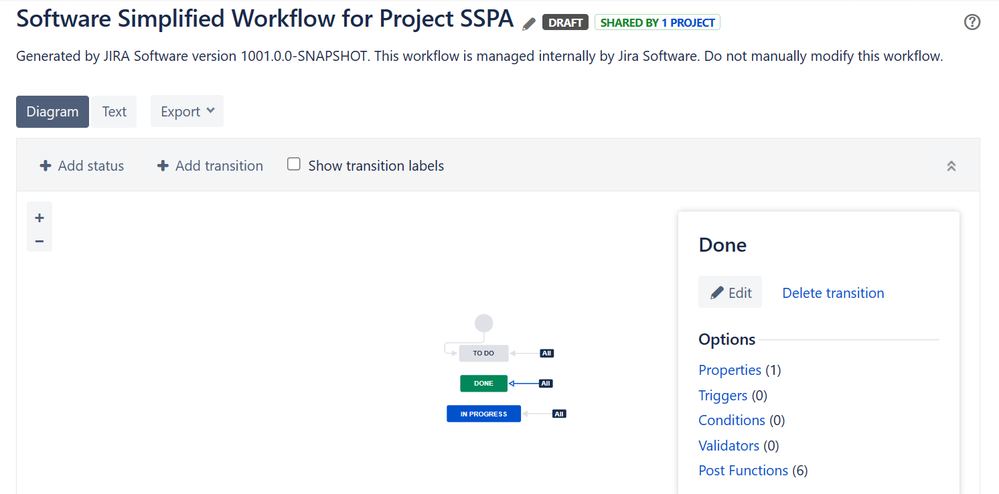
Task: Click the All tag beside DONE
Action: [545, 383]
